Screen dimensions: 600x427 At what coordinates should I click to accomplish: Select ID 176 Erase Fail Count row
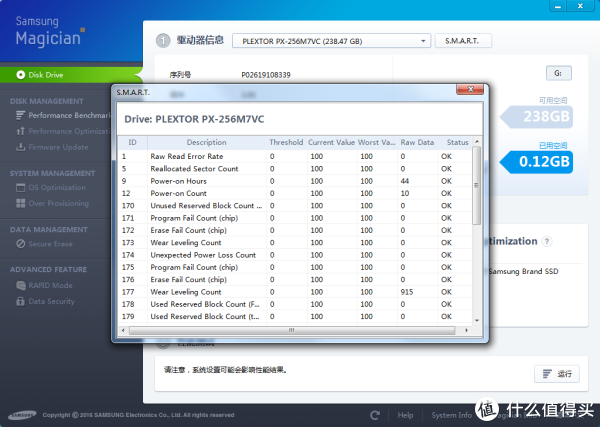(295, 279)
